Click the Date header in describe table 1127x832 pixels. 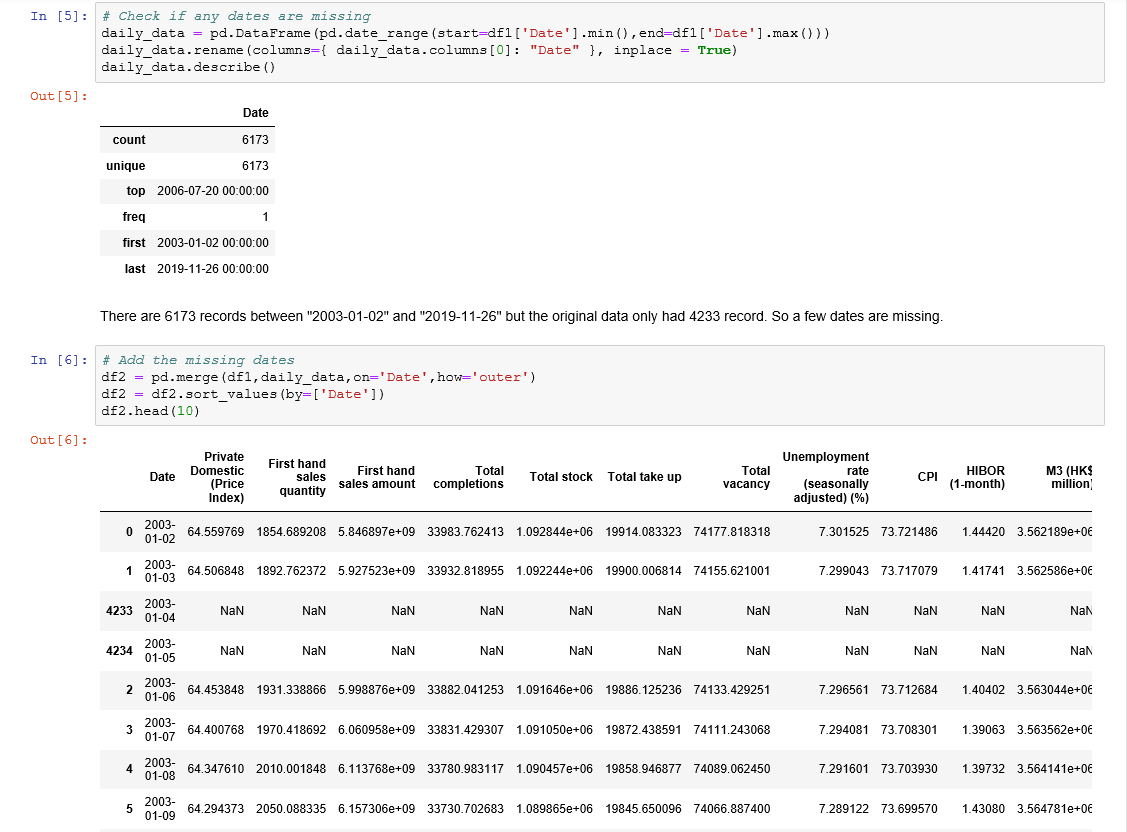tap(255, 113)
